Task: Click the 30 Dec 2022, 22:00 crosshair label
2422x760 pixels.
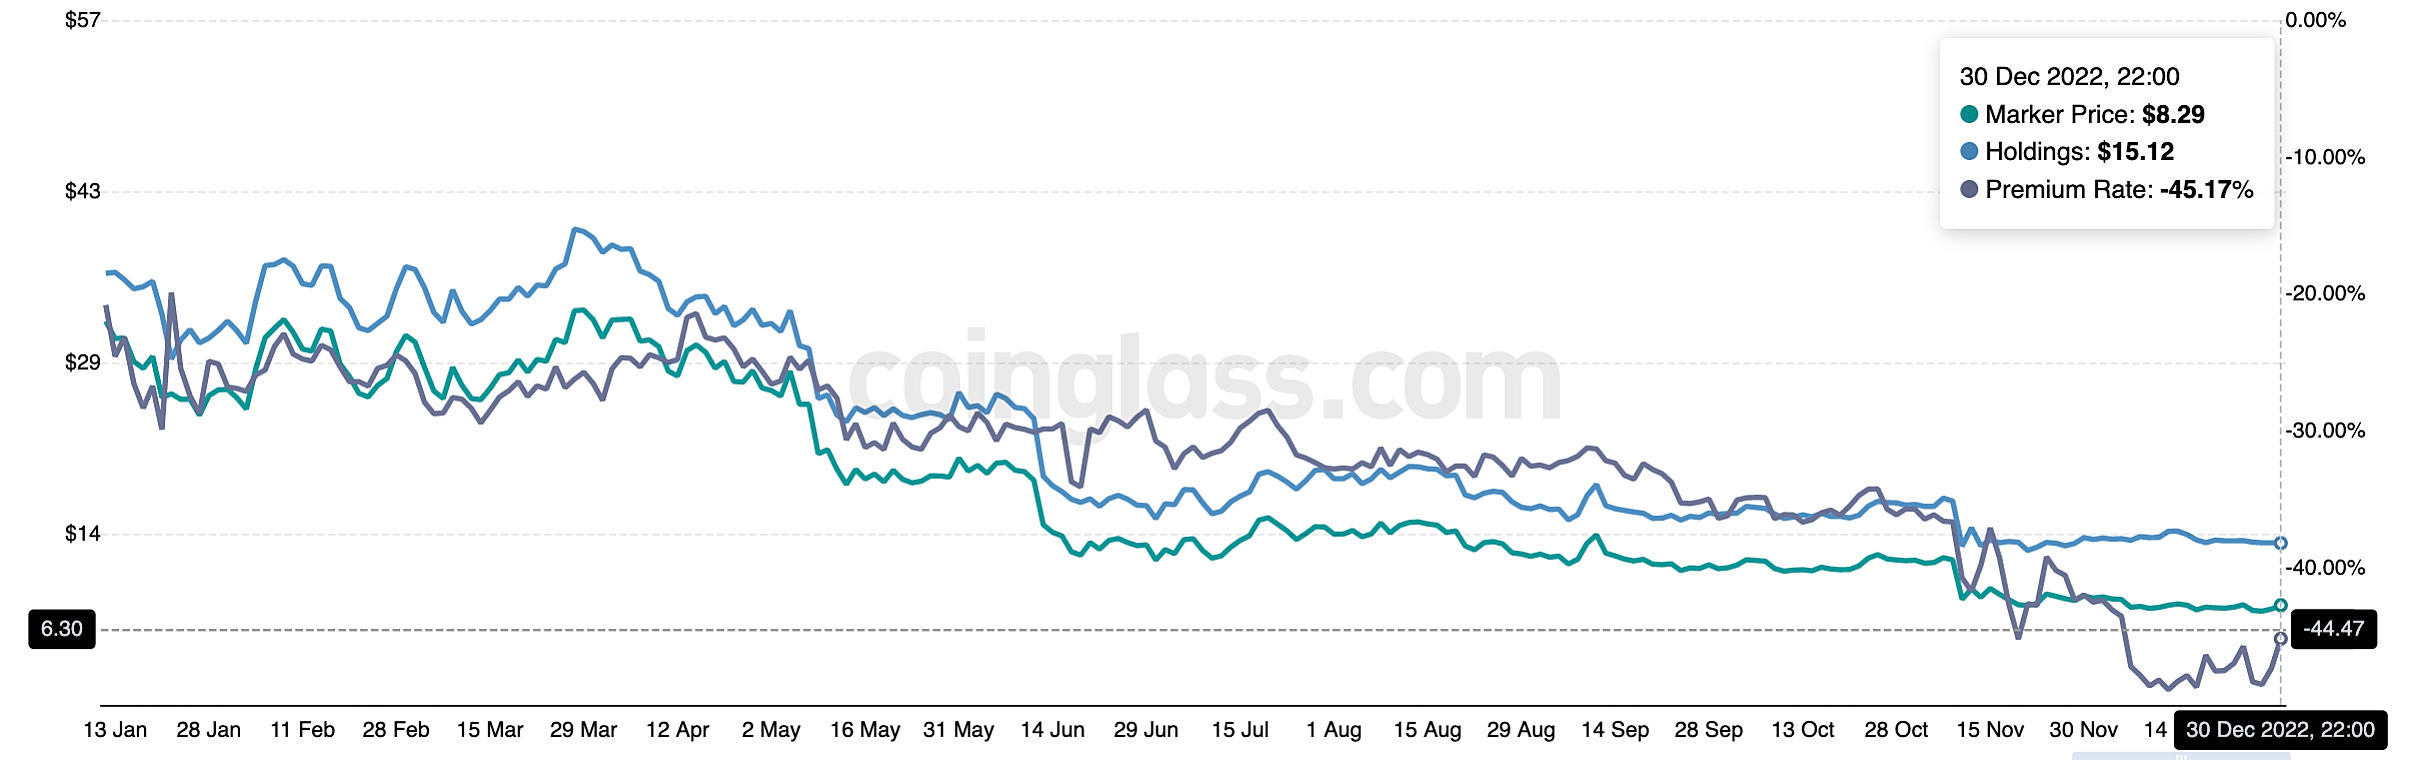Action: point(2280,730)
